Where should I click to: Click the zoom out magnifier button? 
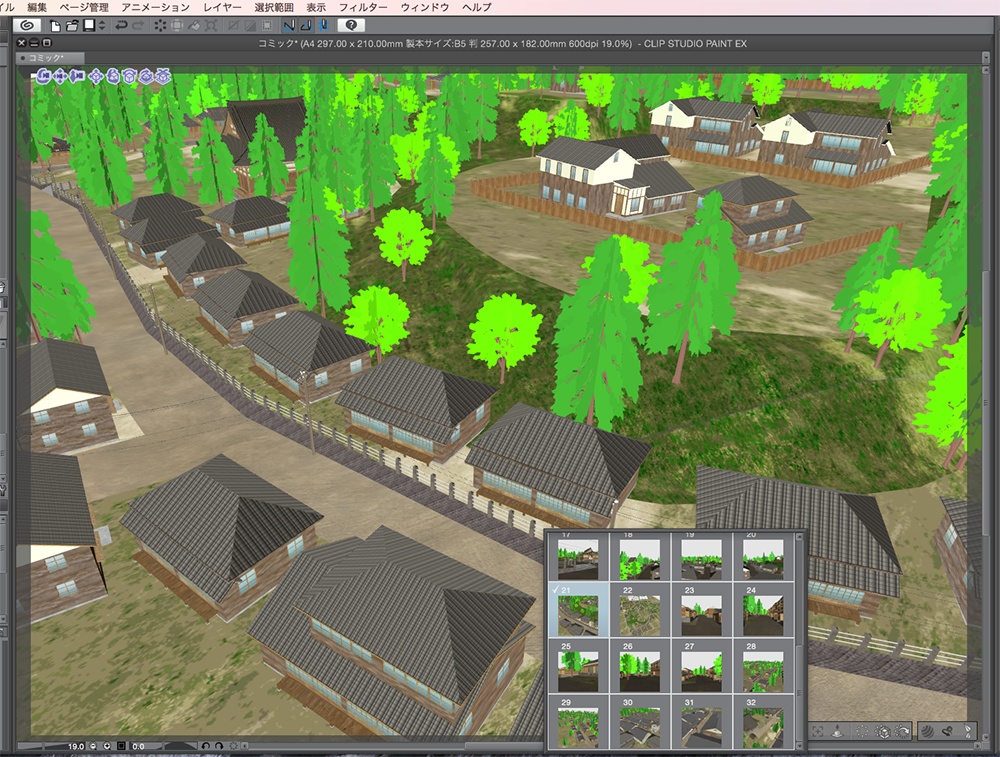pos(93,746)
